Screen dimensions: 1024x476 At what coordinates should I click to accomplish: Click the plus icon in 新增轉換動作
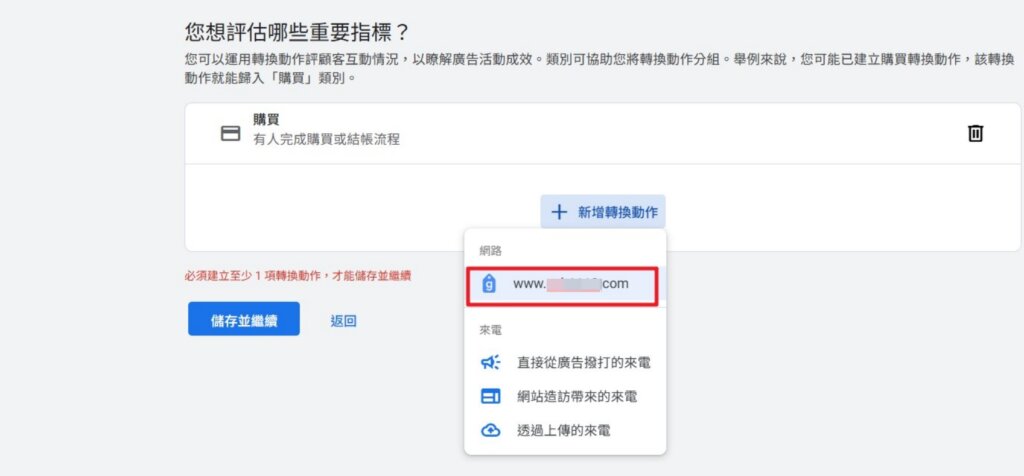point(560,212)
